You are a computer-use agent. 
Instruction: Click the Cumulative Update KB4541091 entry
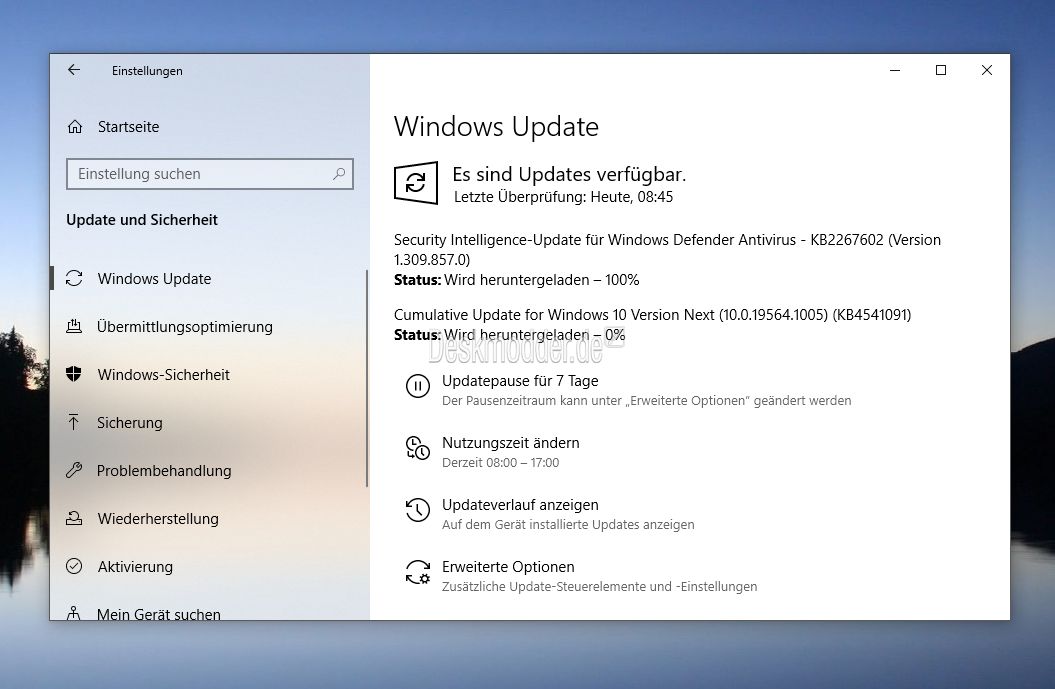pos(652,315)
